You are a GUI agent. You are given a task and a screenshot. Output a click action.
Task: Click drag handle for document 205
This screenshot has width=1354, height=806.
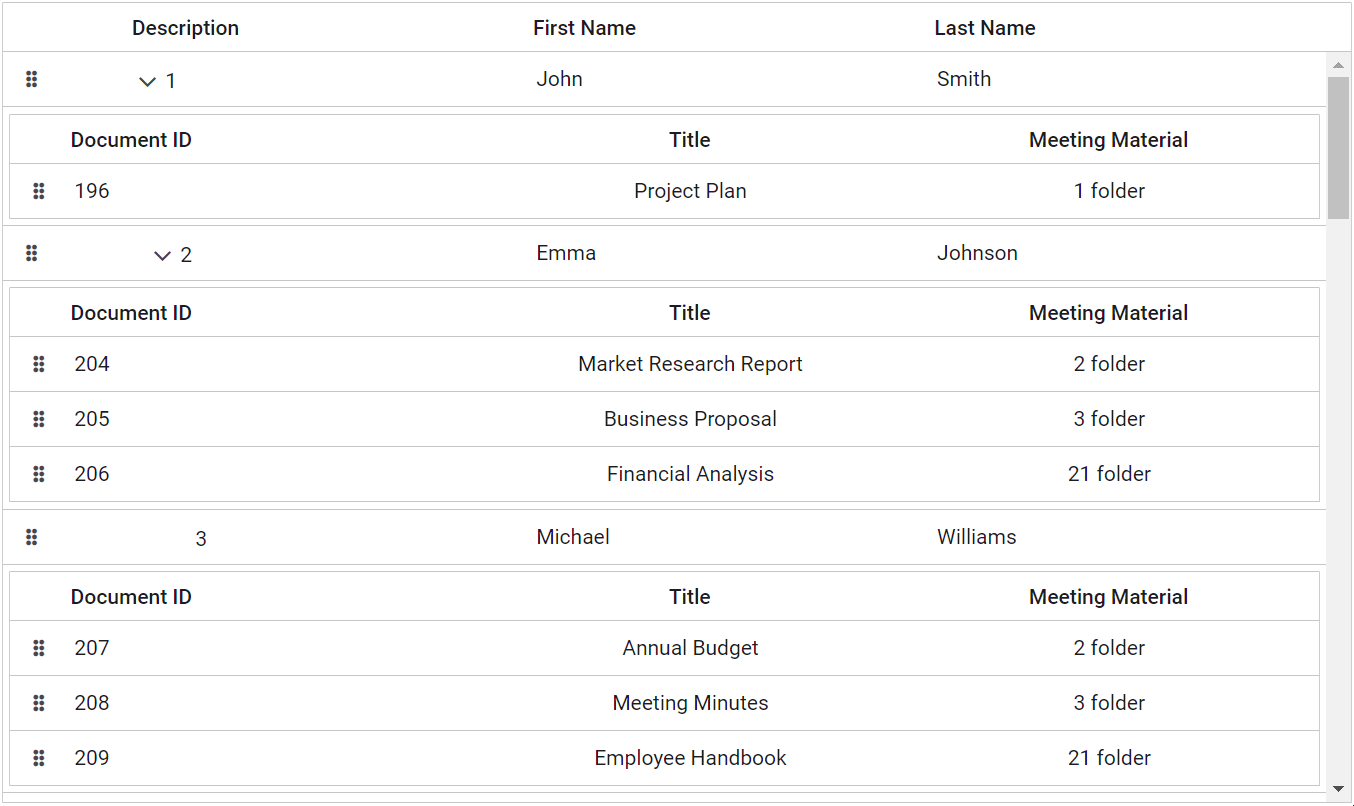39,419
